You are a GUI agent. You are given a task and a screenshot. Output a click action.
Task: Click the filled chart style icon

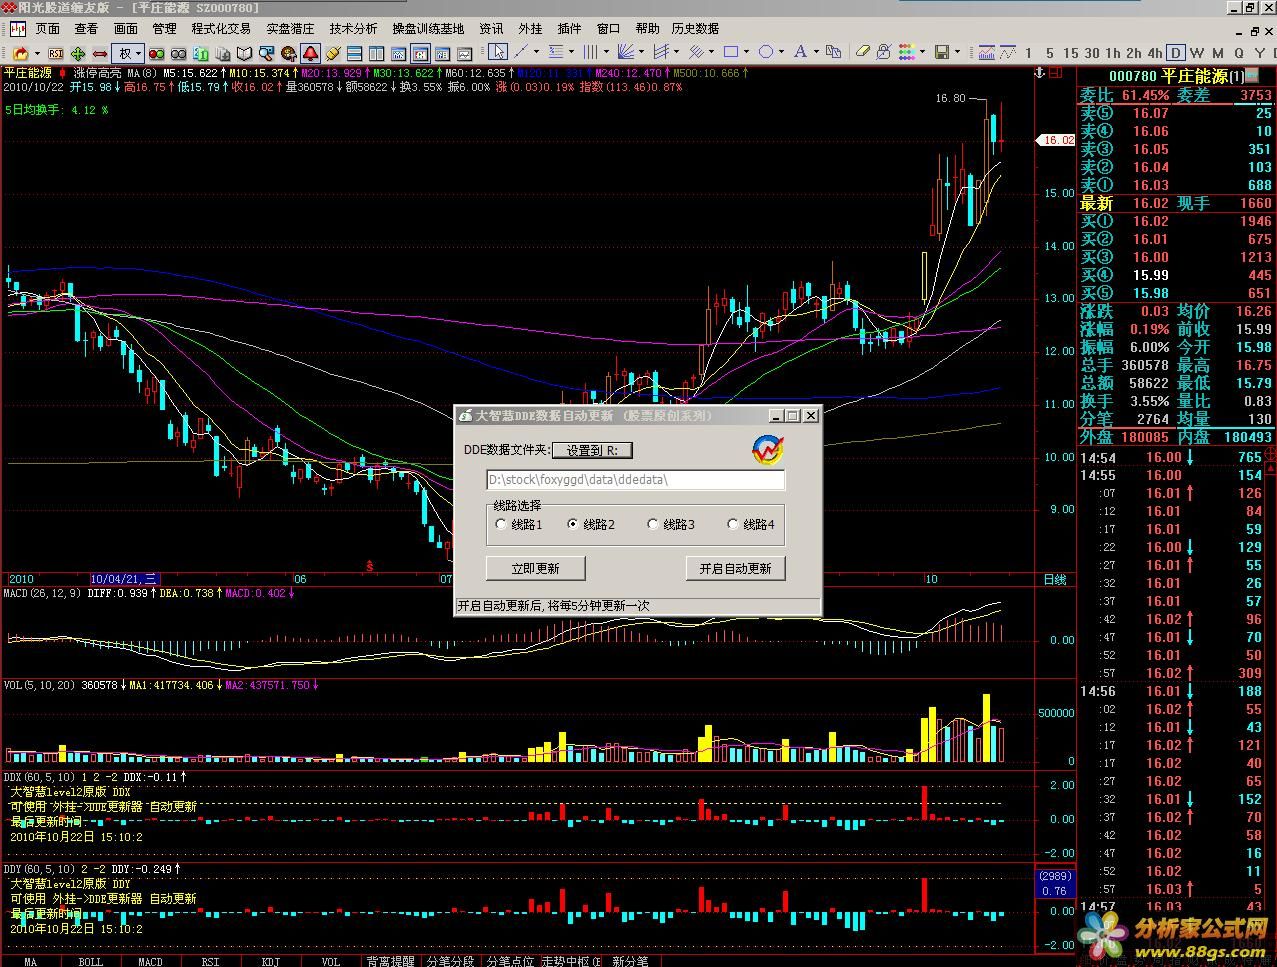987,52
